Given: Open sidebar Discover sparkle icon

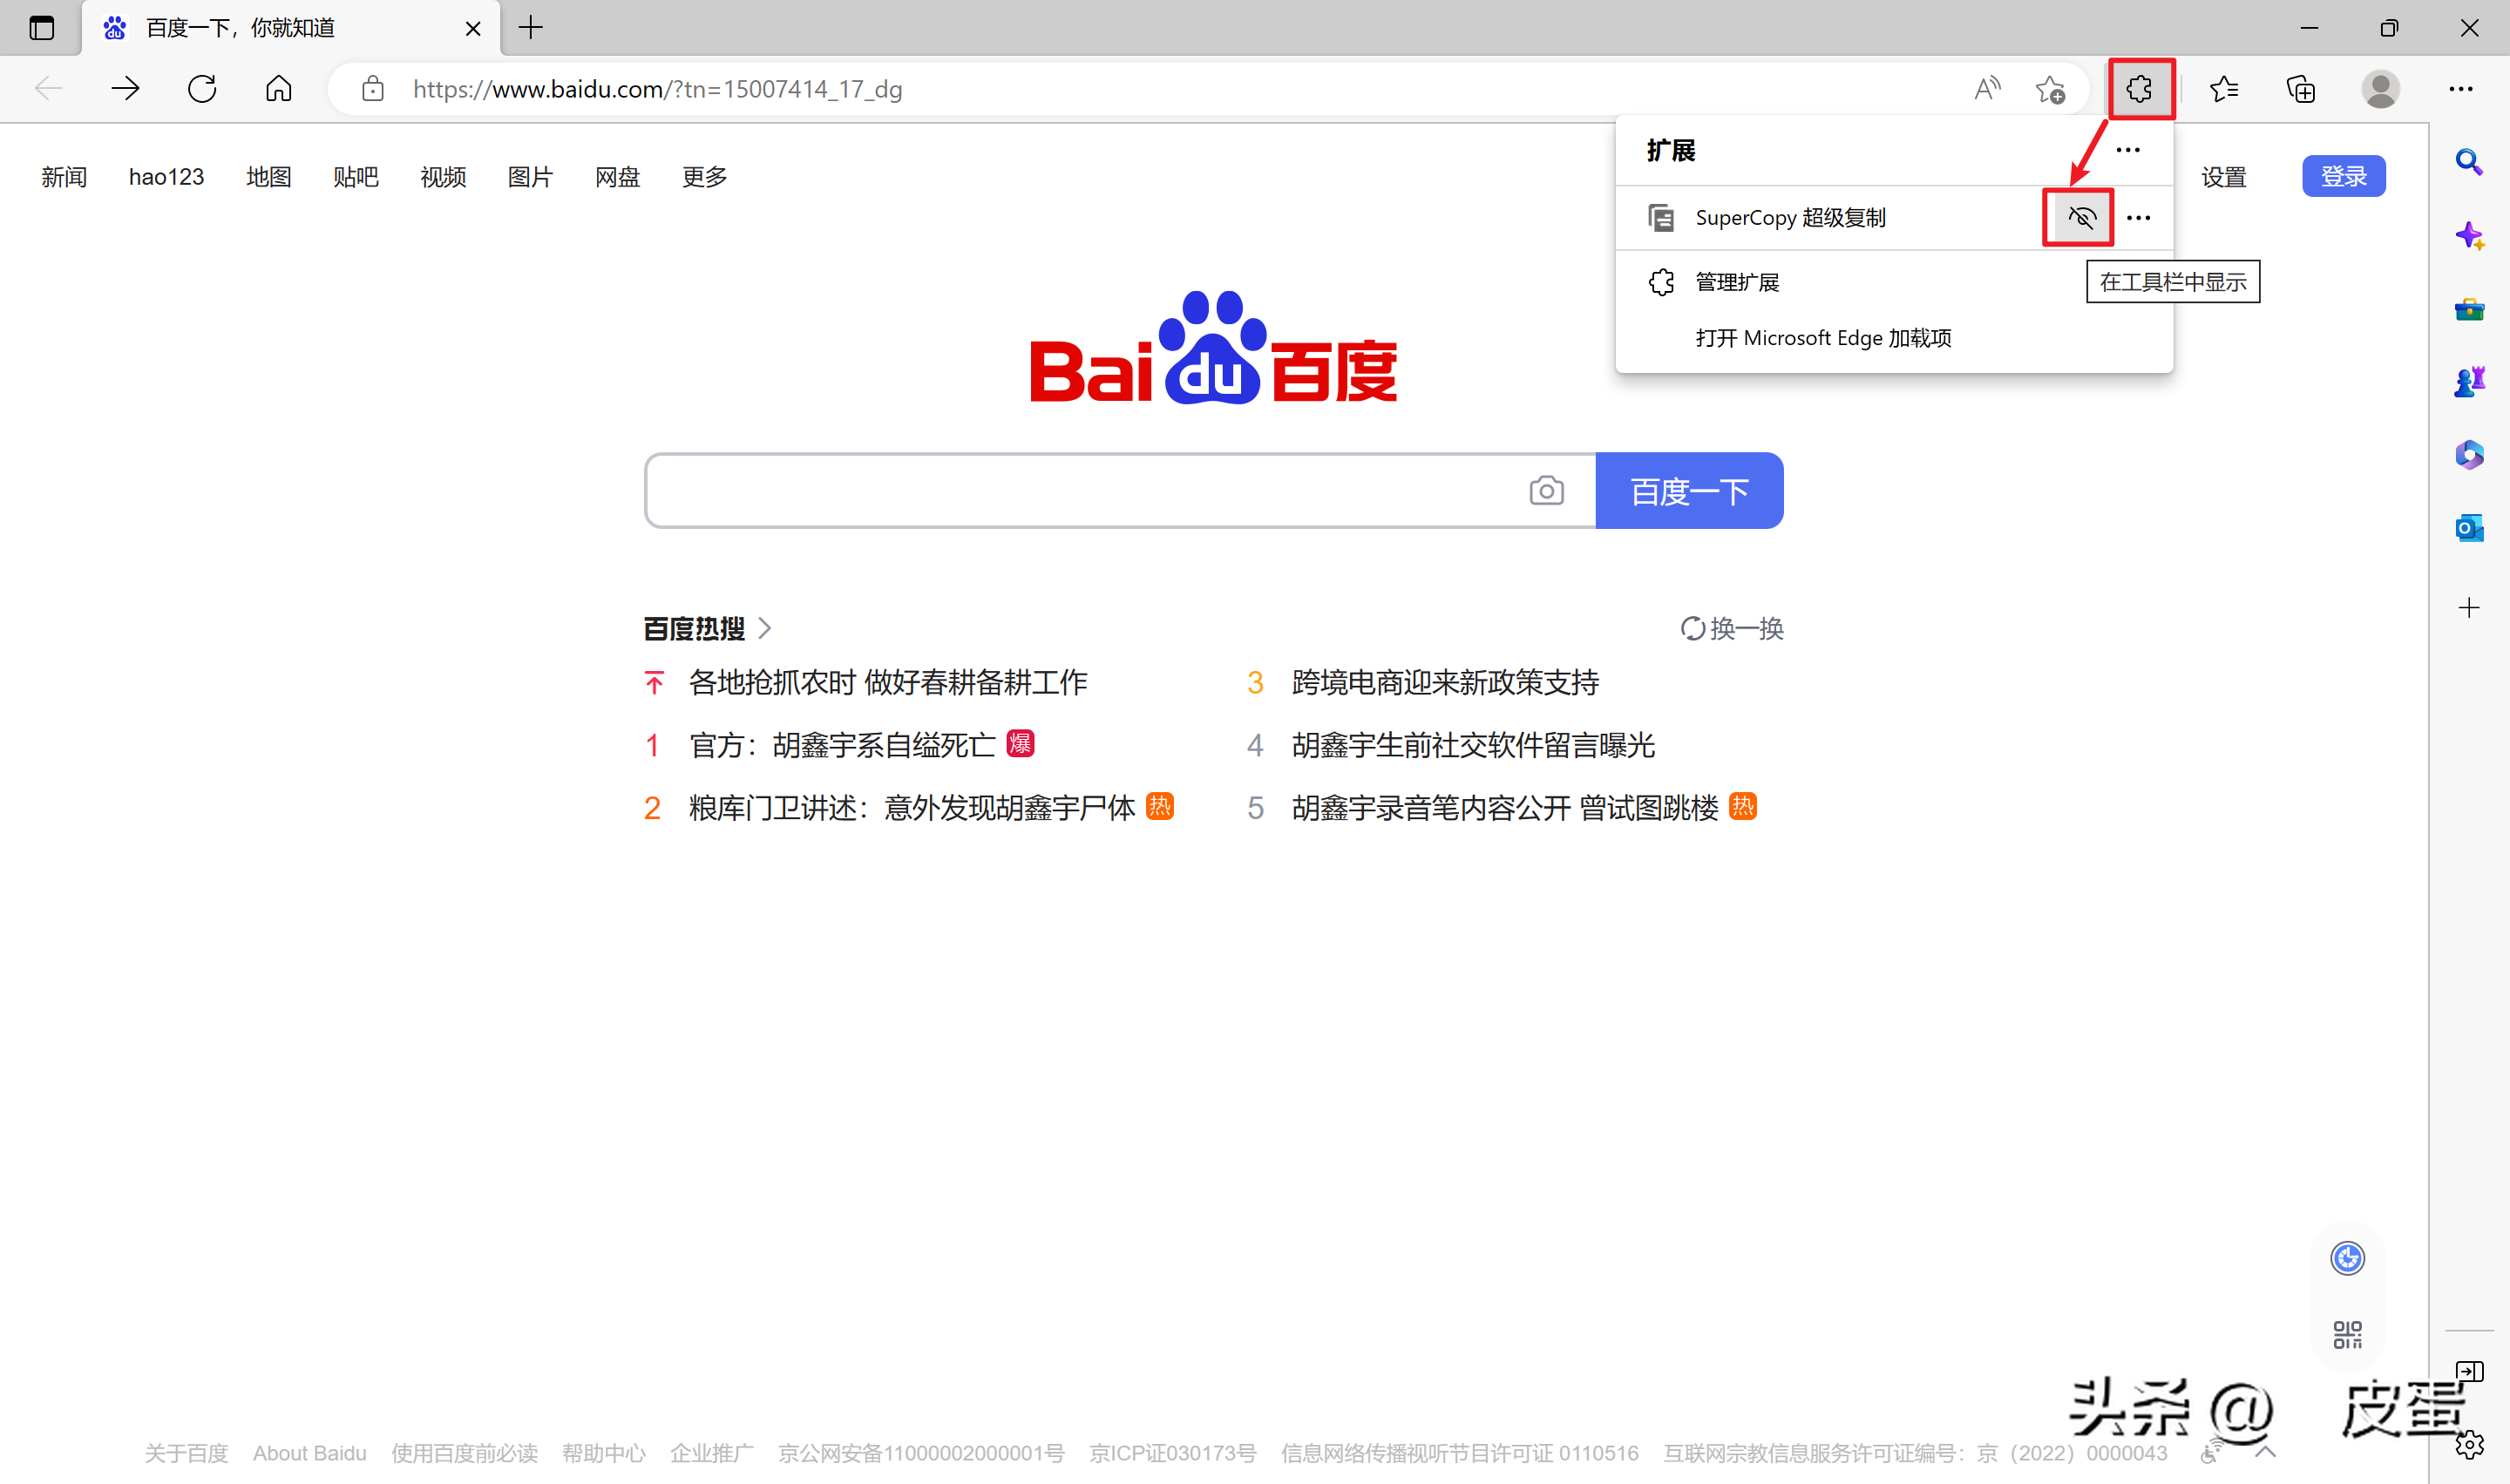Looking at the screenshot, I should [x=2469, y=236].
